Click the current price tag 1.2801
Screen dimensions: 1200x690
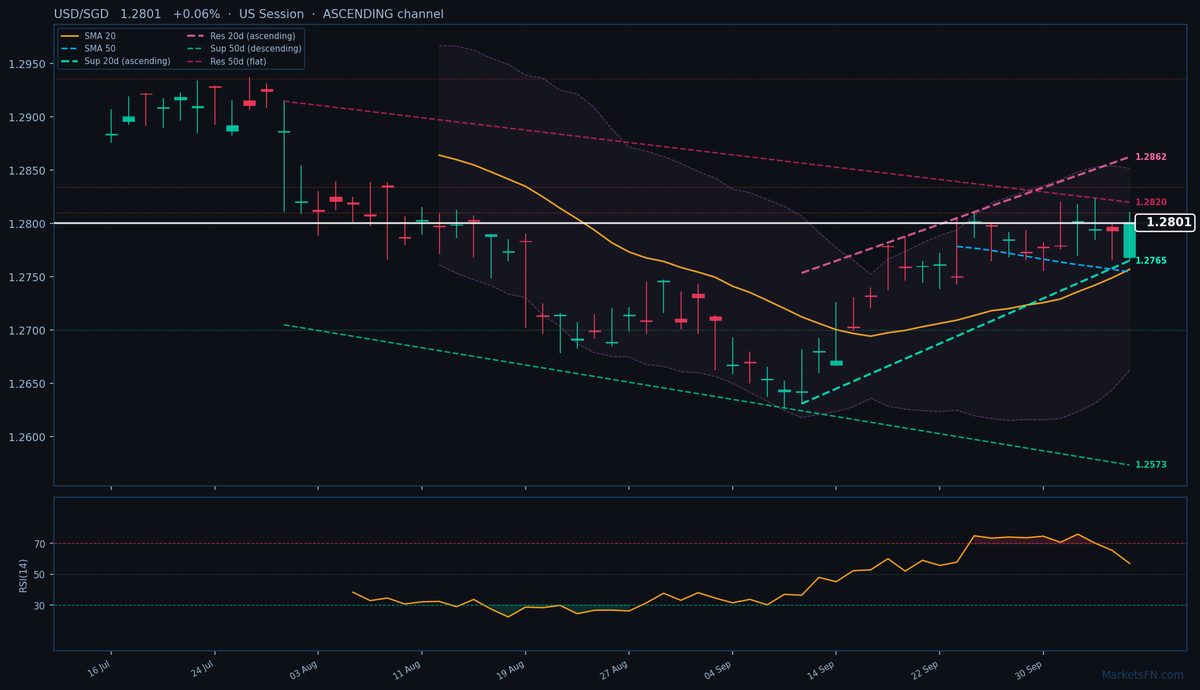[1165, 223]
